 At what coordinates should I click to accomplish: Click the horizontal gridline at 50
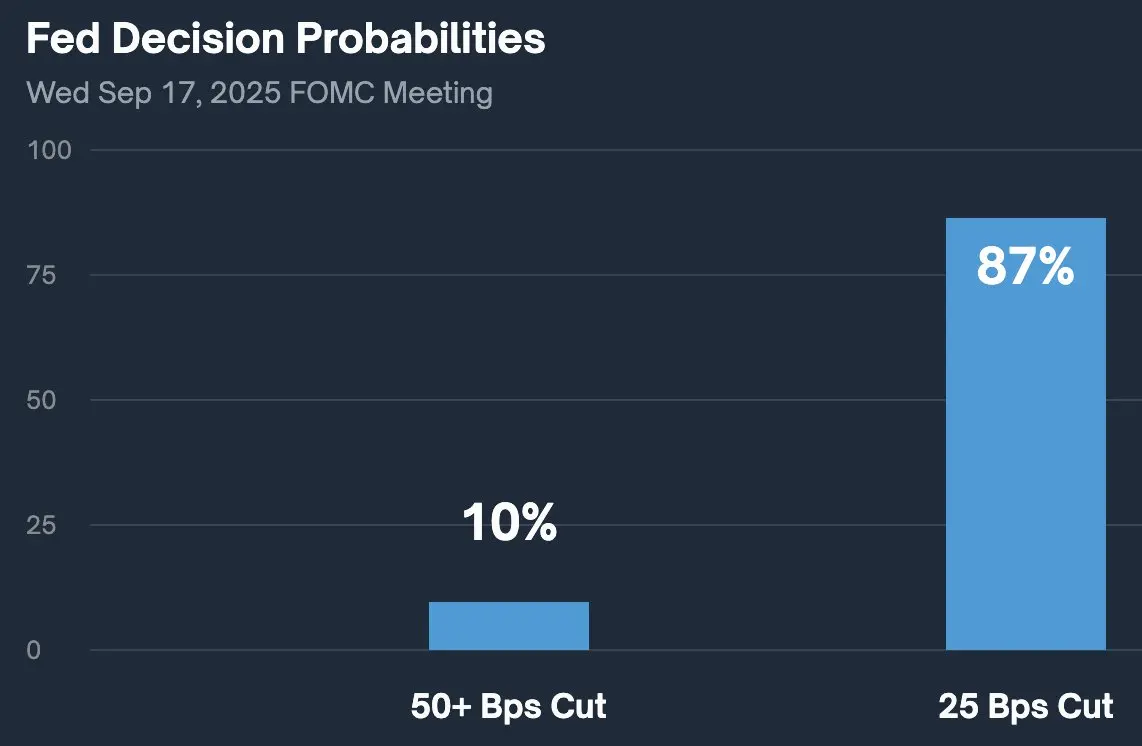point(517,400)
